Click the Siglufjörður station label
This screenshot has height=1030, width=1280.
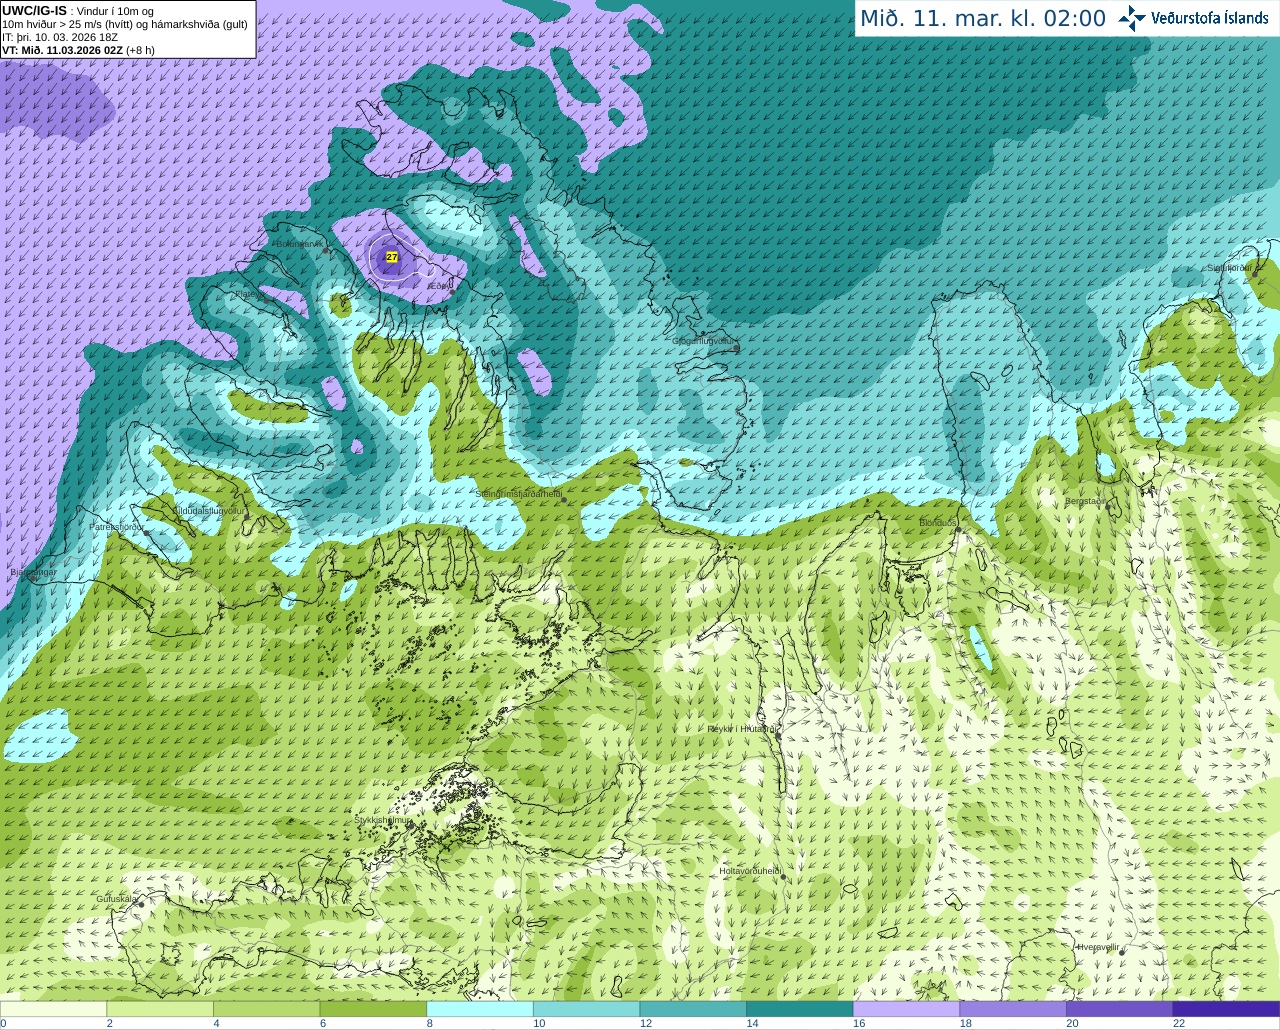click(x=1229, y=268)
